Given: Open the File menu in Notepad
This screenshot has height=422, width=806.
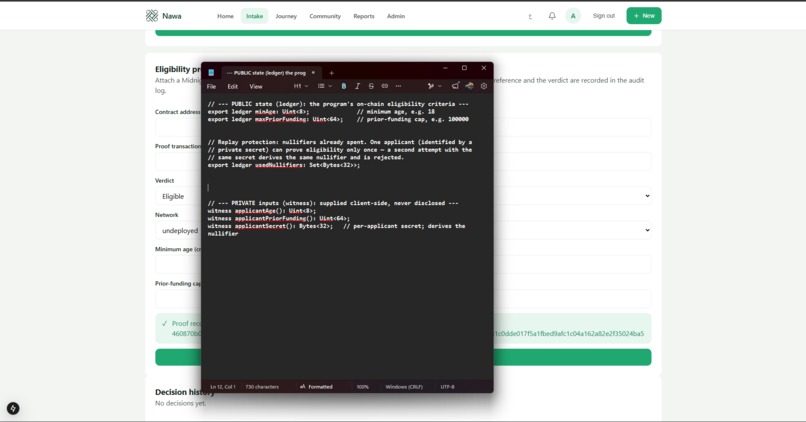Looking at the screenshot, I should tap(211, 86).
